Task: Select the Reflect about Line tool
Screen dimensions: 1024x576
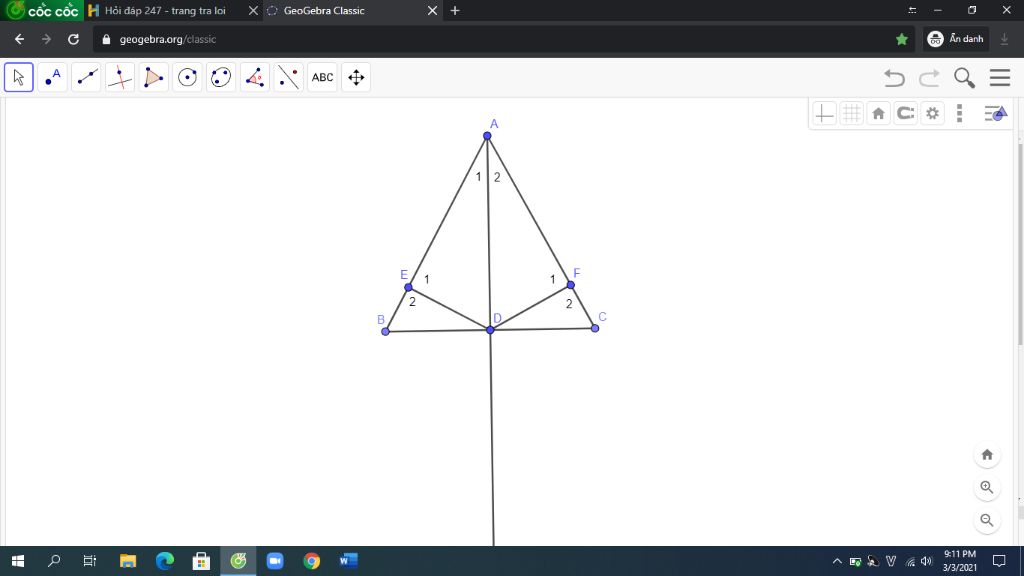Action: 289,77
